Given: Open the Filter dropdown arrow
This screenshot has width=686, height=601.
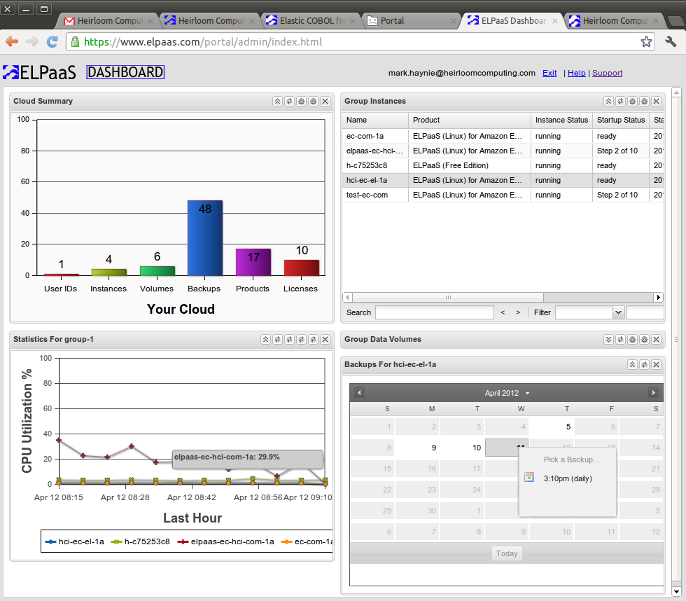Looking at the screenshot, I should pos(618,312).
